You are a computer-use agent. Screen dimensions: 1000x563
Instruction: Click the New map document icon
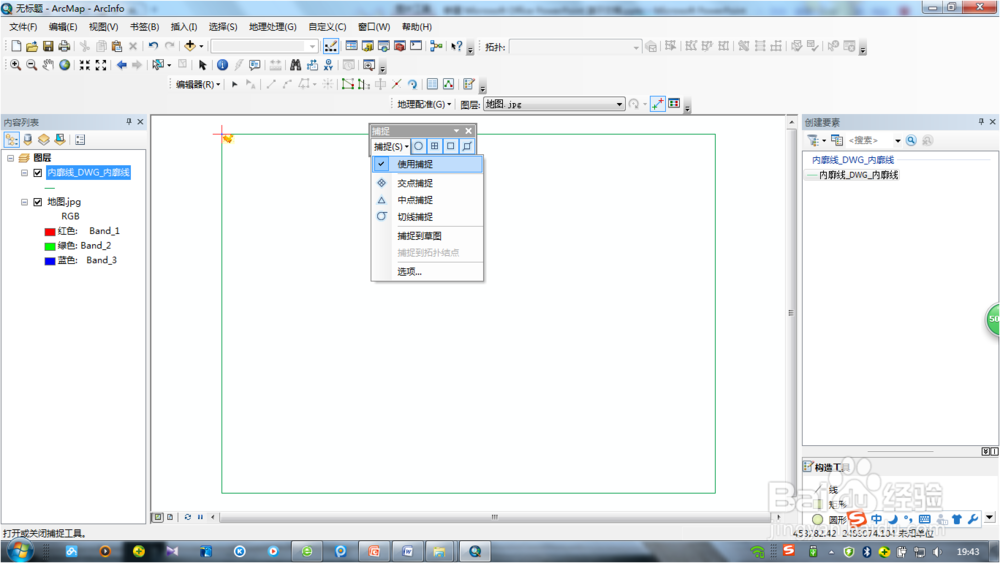[x=16, y=46]
